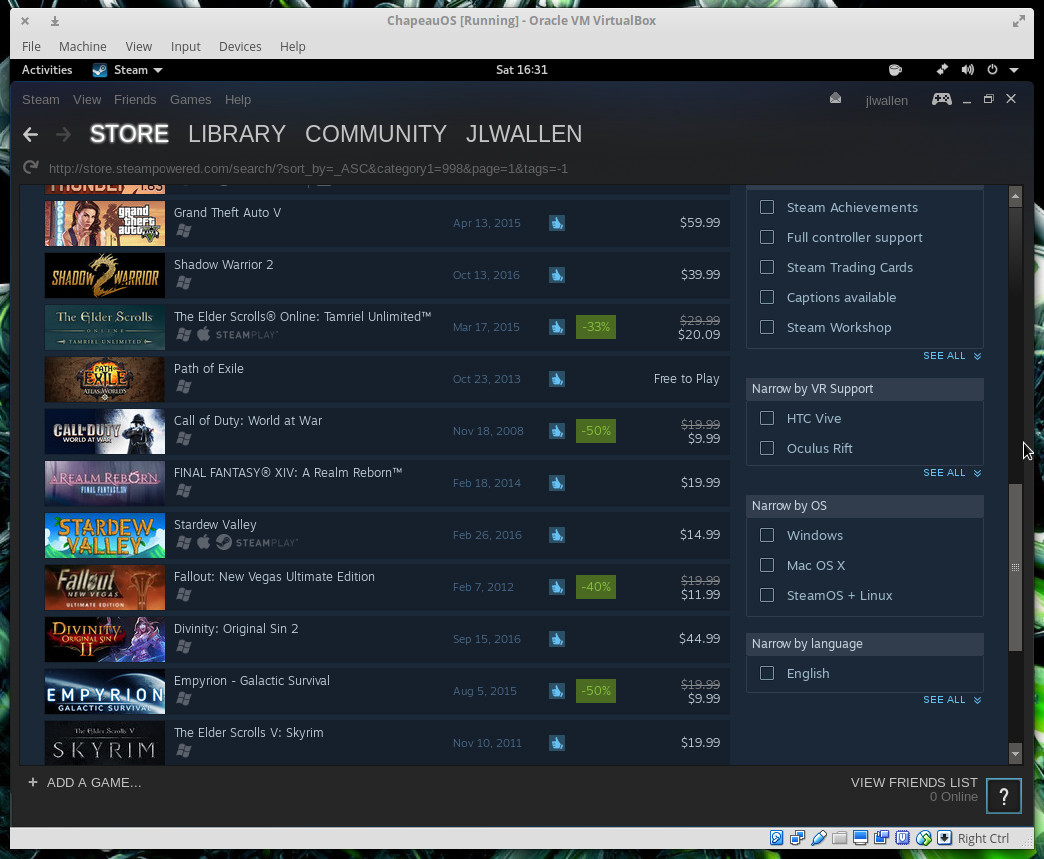This screenshot has width=1044, height=859.
Task: Open VirtualBox network adapter status icon
Action: [797, 838]
